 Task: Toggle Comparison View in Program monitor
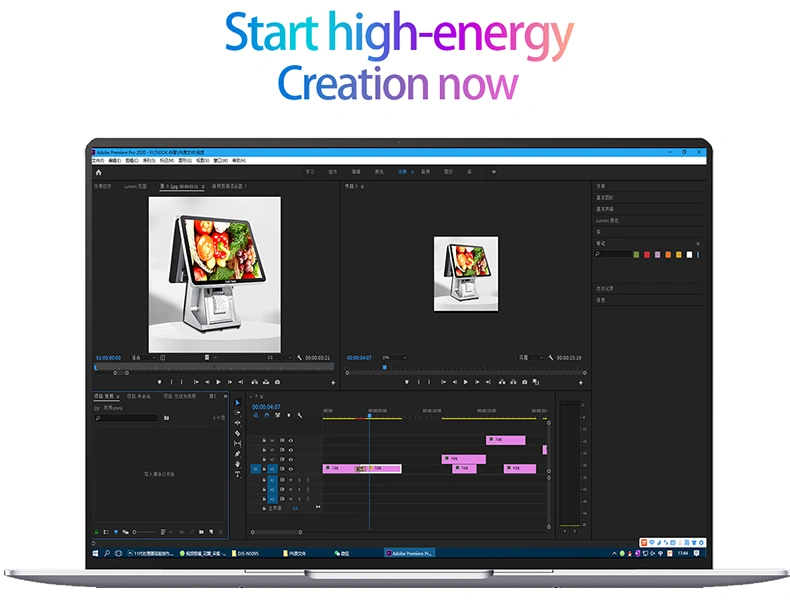pos(536,382)
